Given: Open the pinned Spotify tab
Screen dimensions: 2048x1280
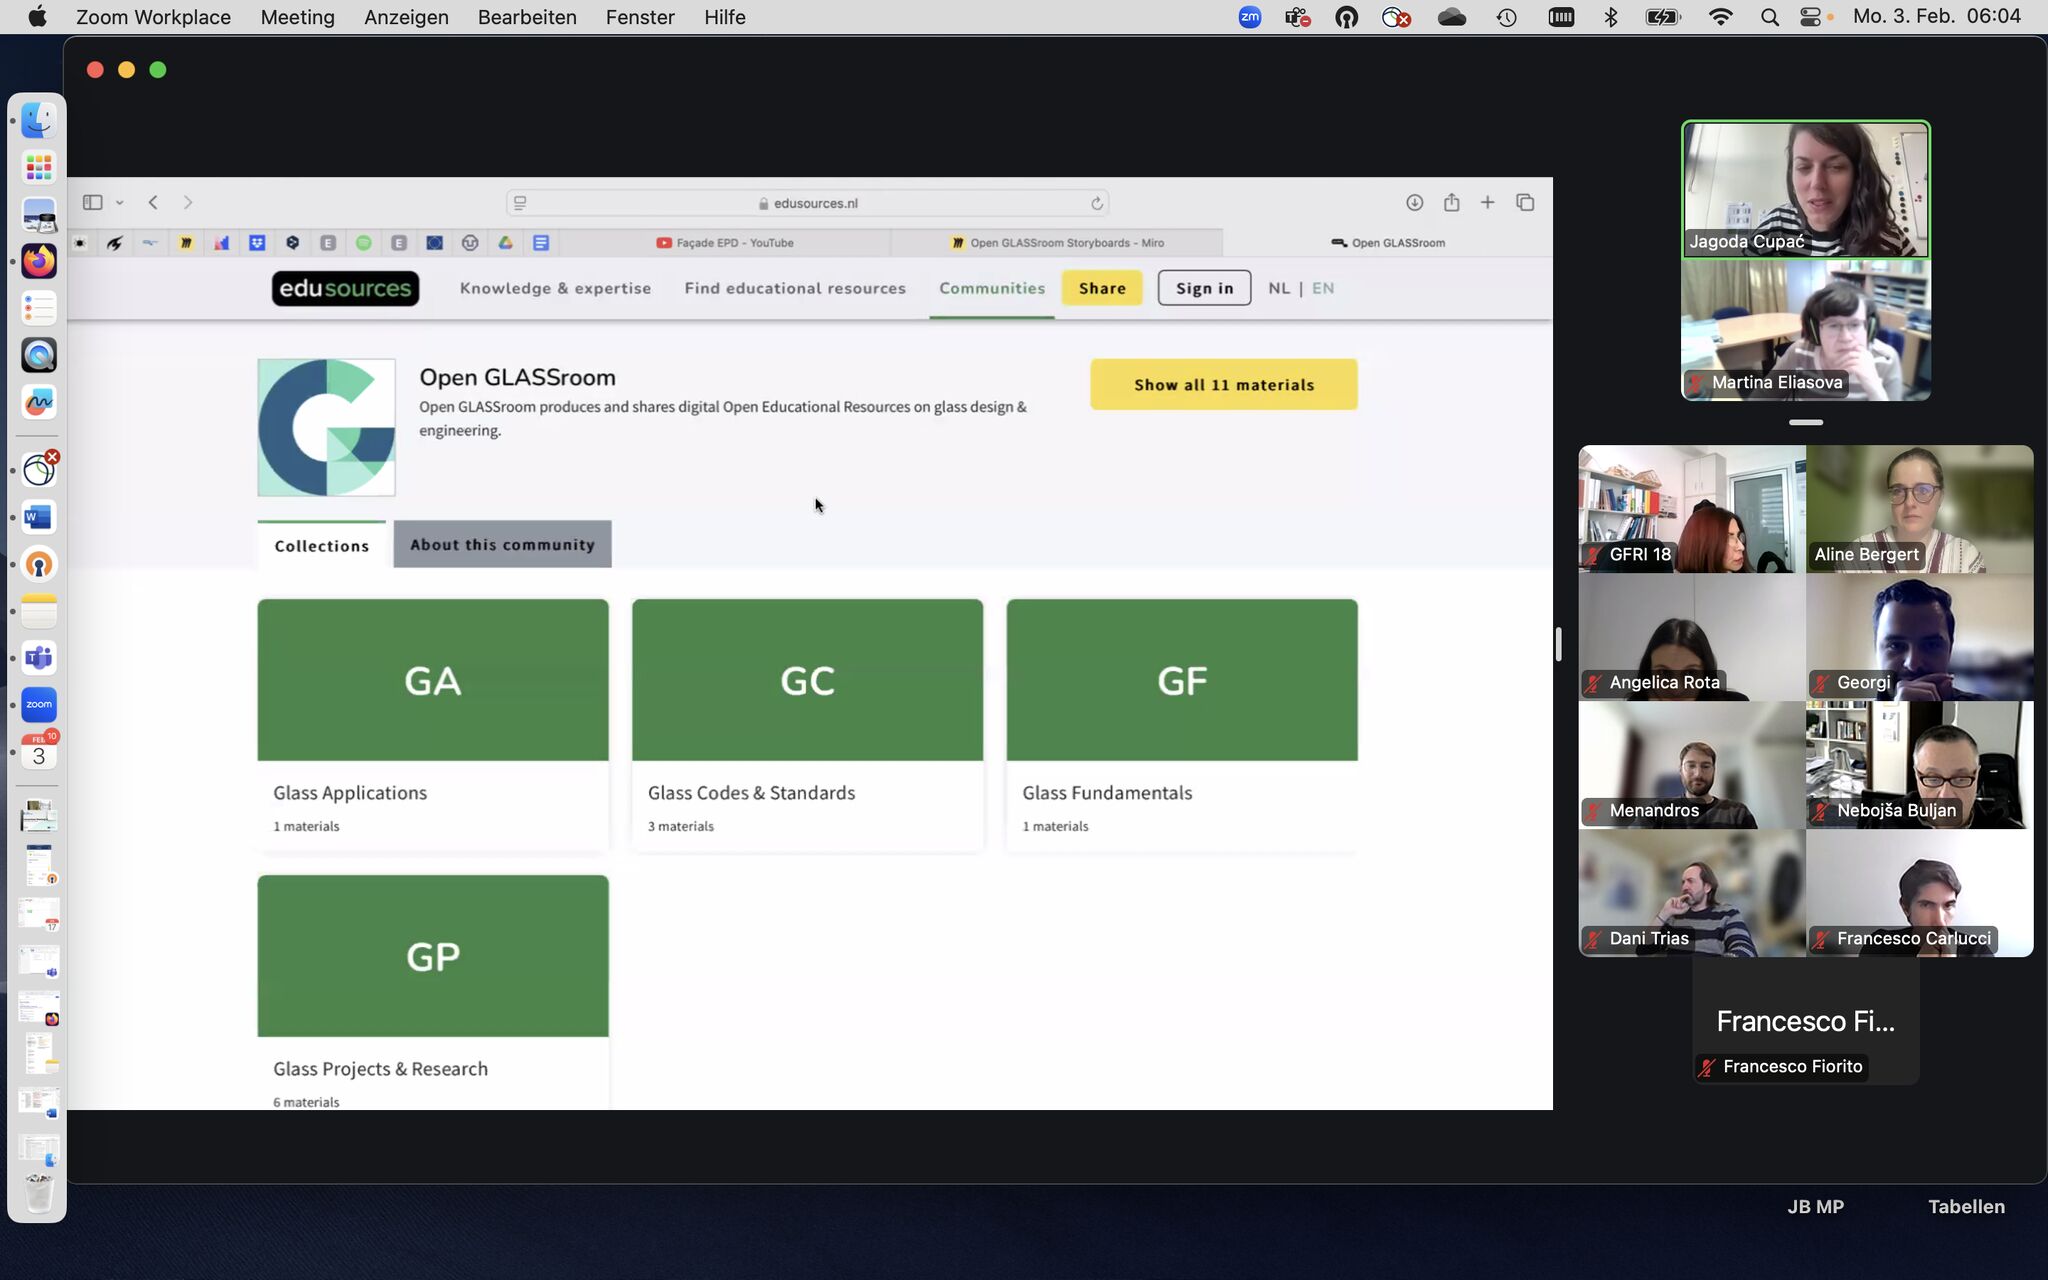Looking at the screenshot, I should point(364,243).
